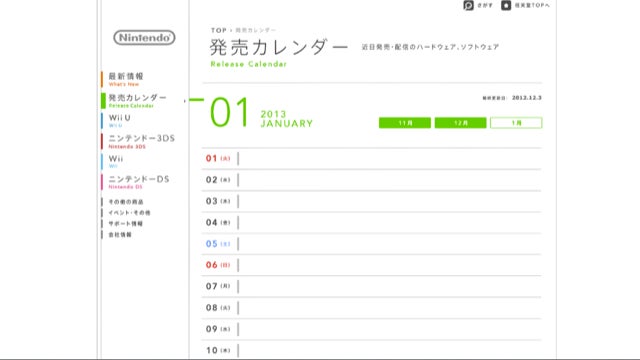Click the TOP page icon in header
The width and height of the screenshot is (640, 360).
506,5
